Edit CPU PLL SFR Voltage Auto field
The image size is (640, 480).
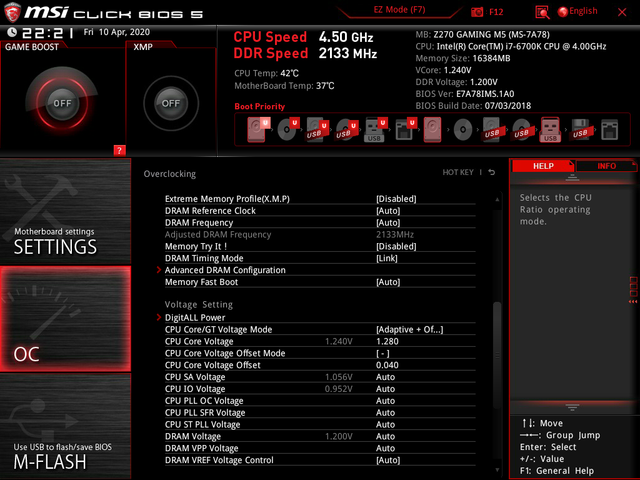pyautogui.click(x=385, y=413)
